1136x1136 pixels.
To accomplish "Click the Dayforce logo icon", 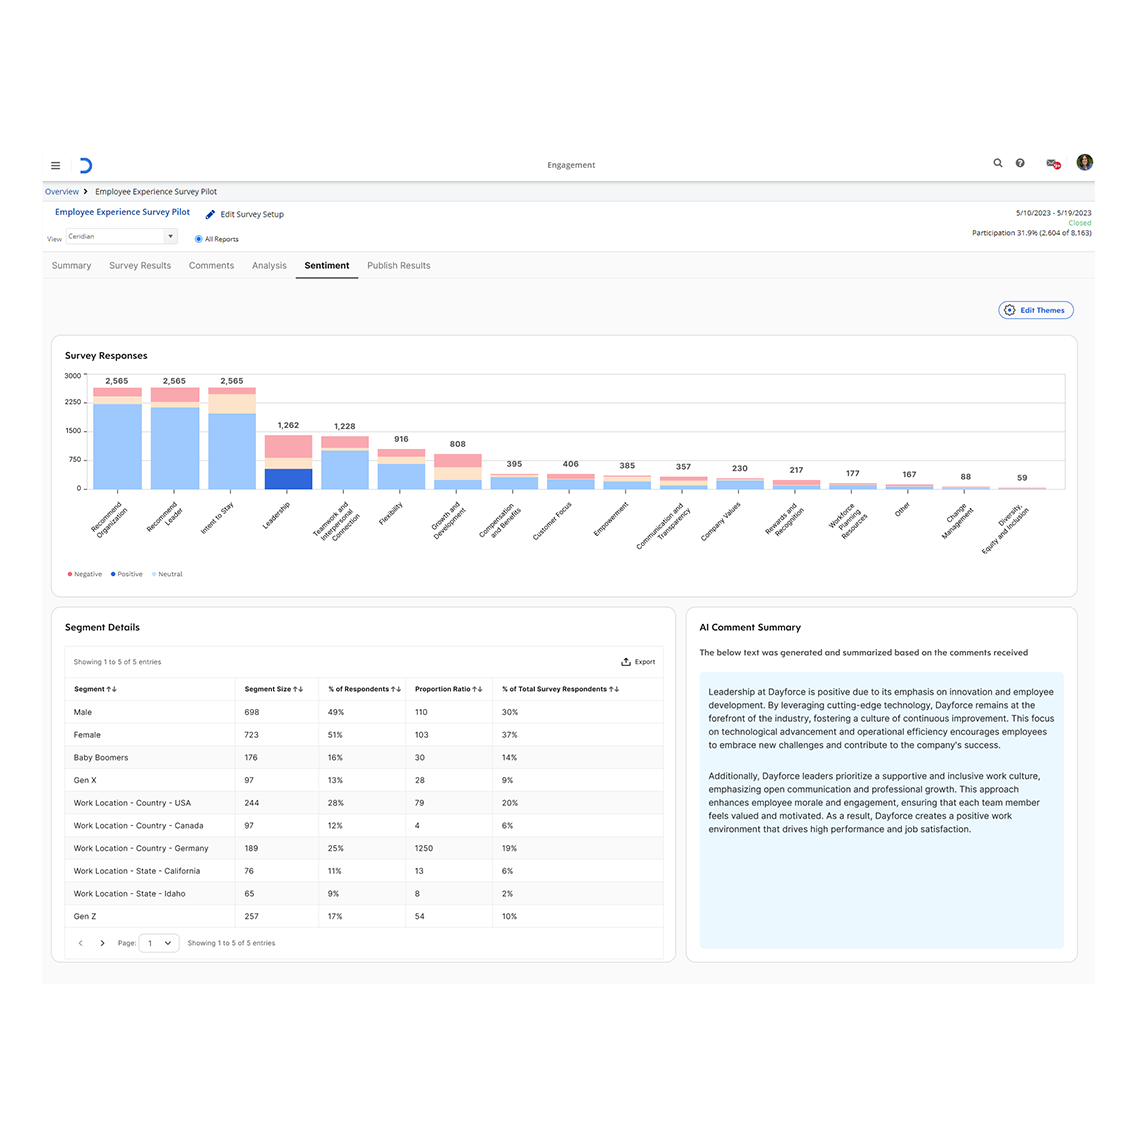I will click(x=86, y=166).
